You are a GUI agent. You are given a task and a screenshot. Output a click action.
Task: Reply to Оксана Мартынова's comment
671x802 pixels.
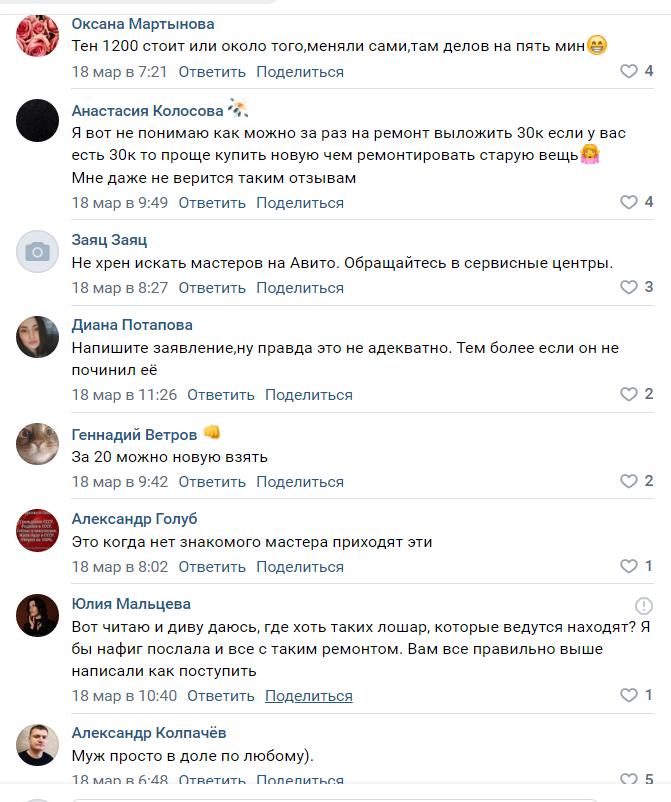point(212,72)
